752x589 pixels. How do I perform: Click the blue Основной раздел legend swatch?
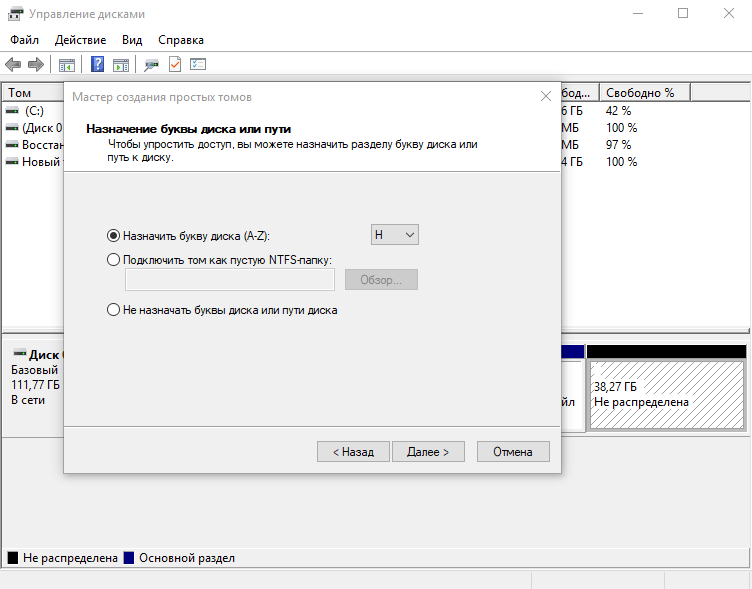tap(129, 558)
